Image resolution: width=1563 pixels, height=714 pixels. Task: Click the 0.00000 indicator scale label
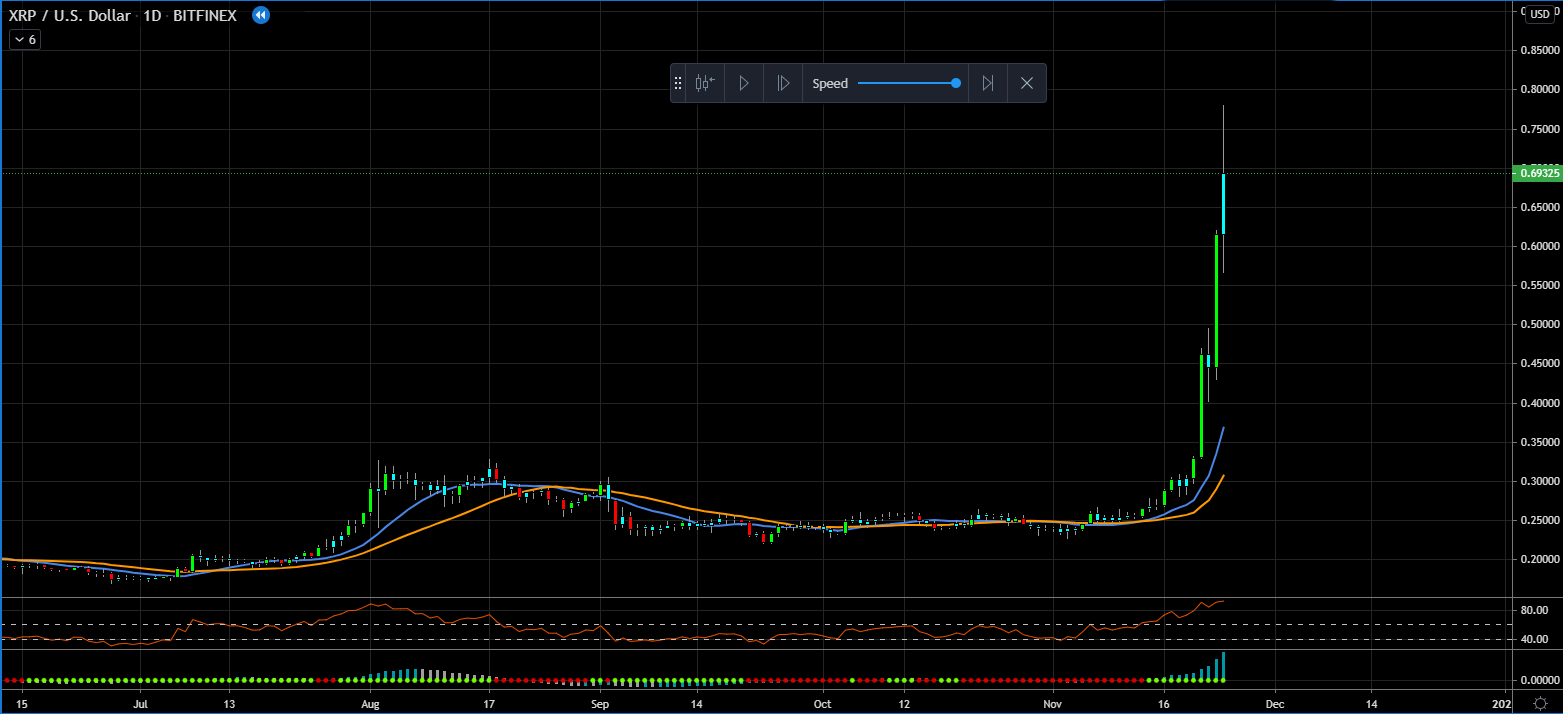tap(1540, 680)
